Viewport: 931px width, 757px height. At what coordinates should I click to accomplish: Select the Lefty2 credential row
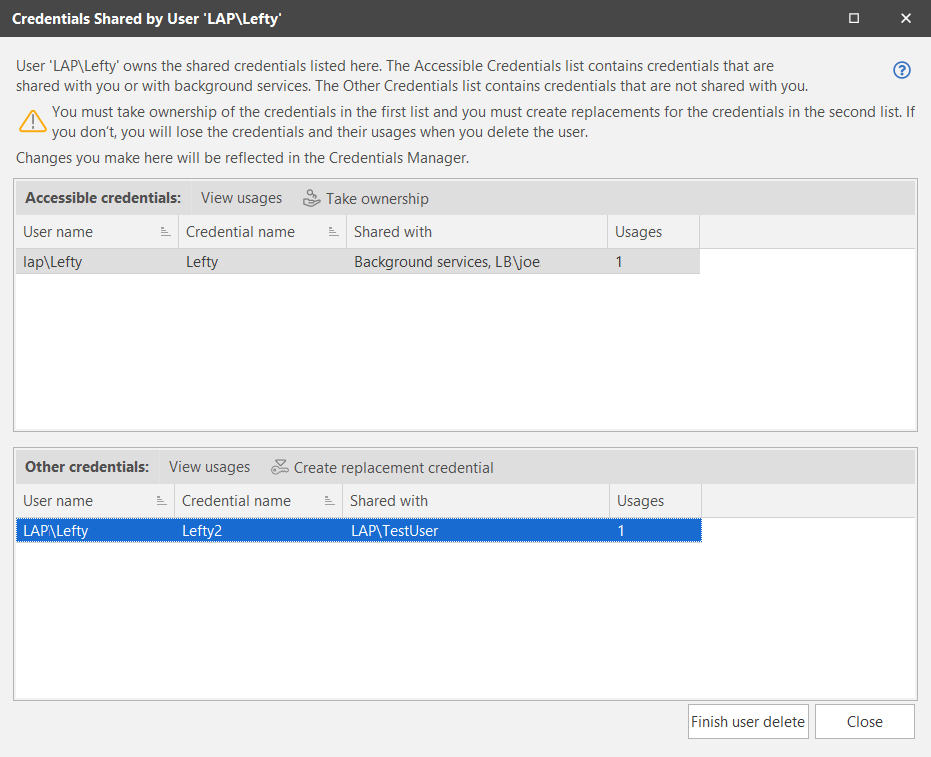tap(359, 531)
